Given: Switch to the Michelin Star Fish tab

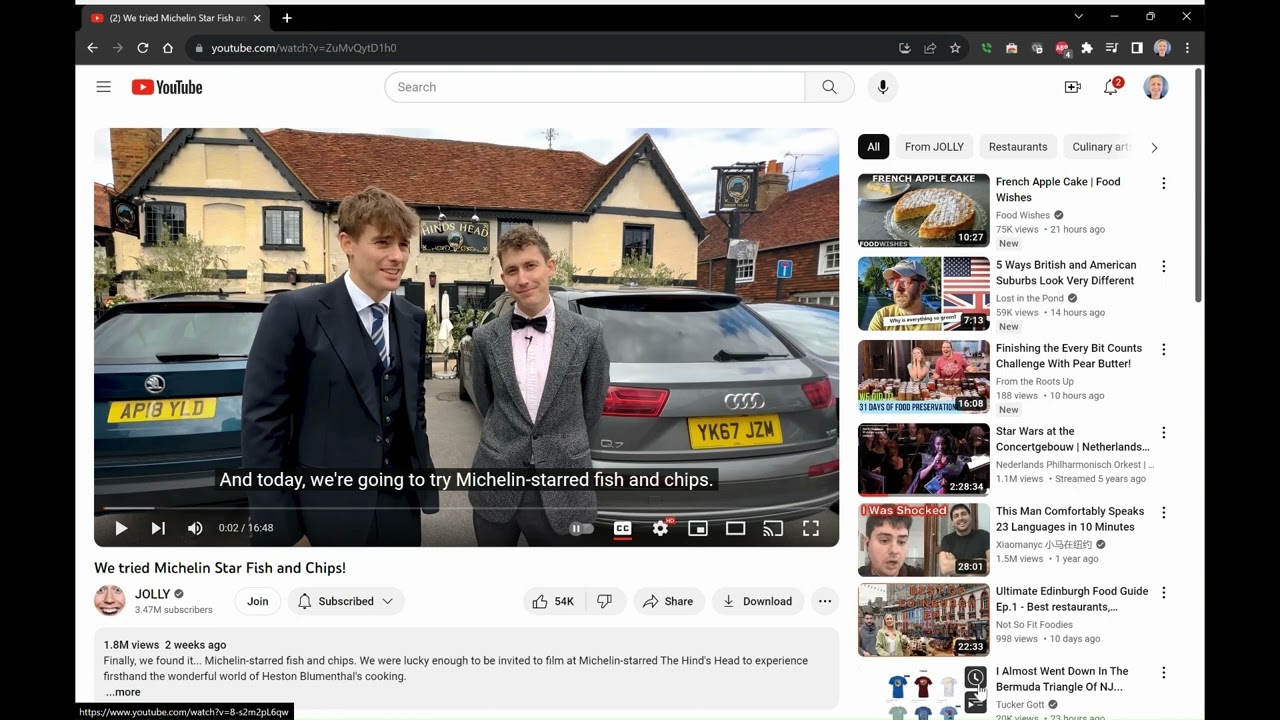Looking at the screenshot, I should click(x=177, y=18).
